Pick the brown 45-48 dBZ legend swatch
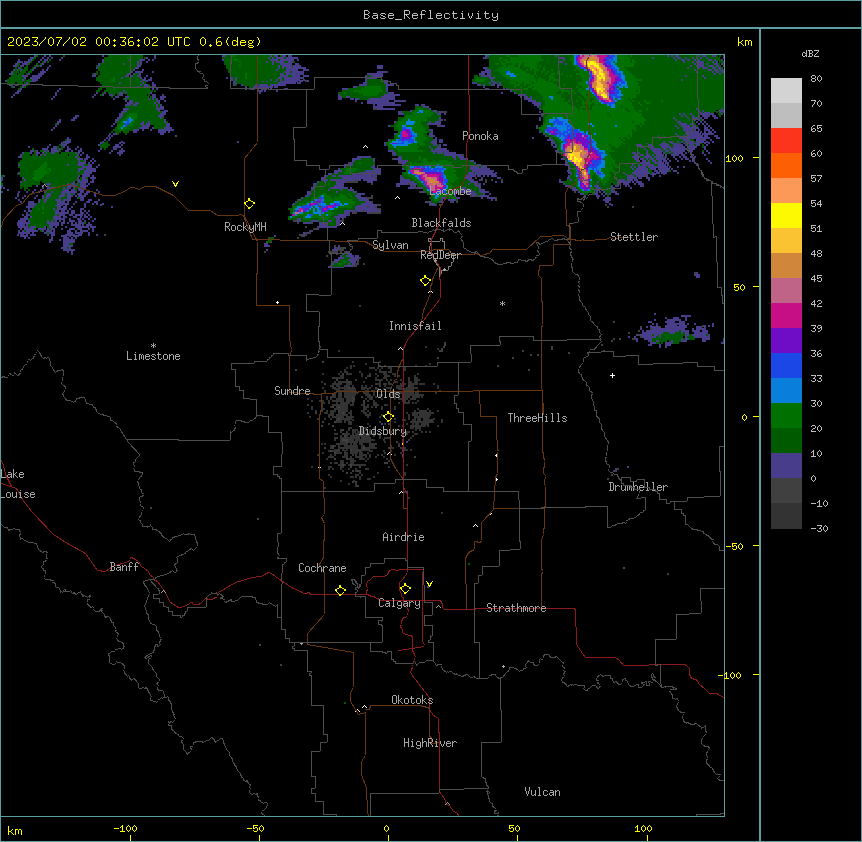 click(x=786, y=265)
